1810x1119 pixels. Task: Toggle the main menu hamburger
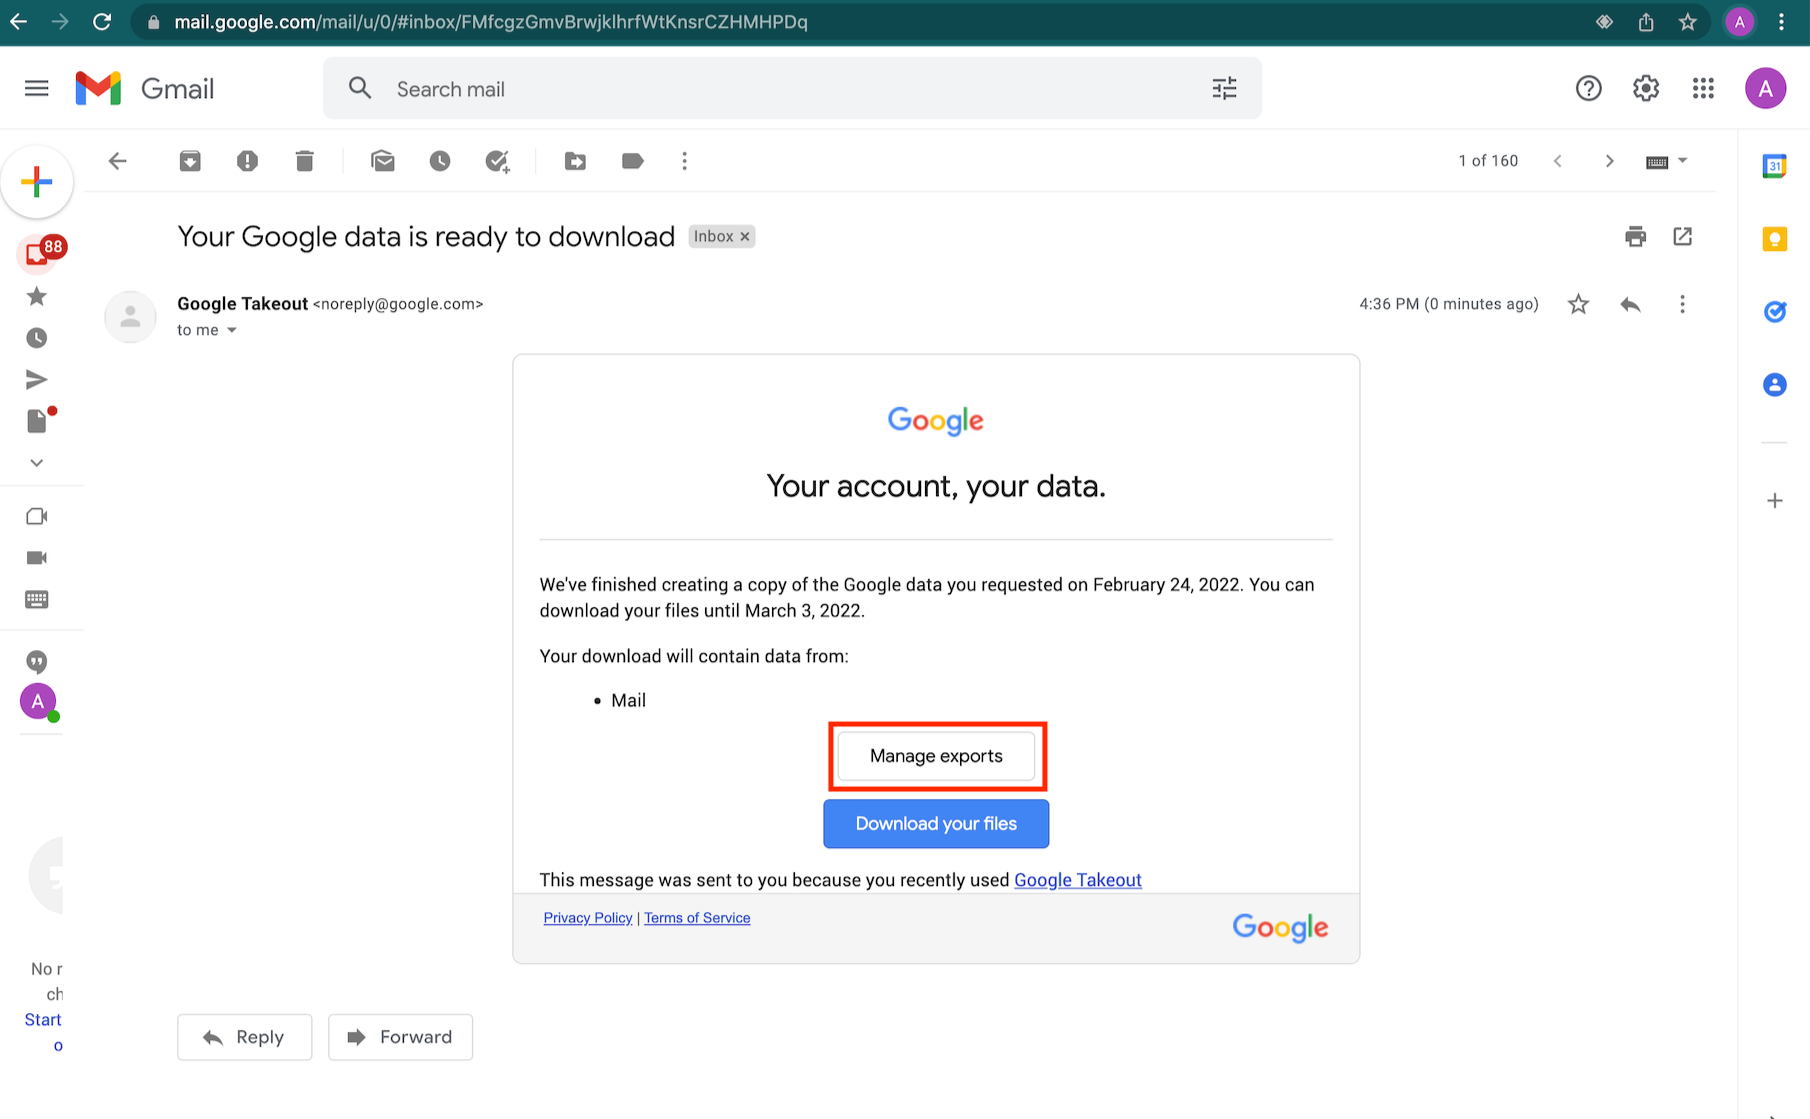point(37,89)
